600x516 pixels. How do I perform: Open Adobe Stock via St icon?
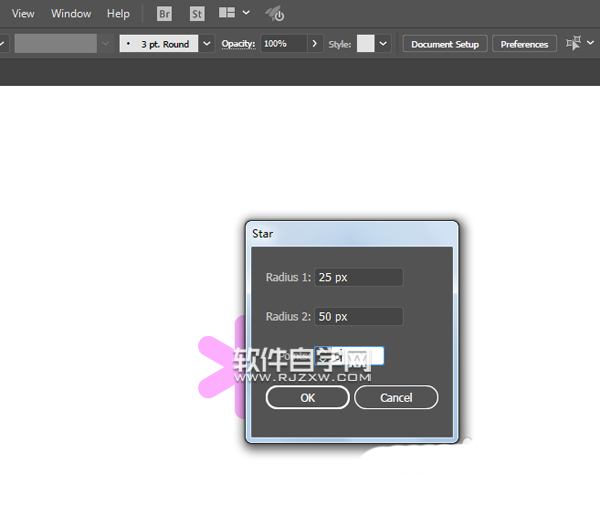pyautogui.click(x=197, y=14)
